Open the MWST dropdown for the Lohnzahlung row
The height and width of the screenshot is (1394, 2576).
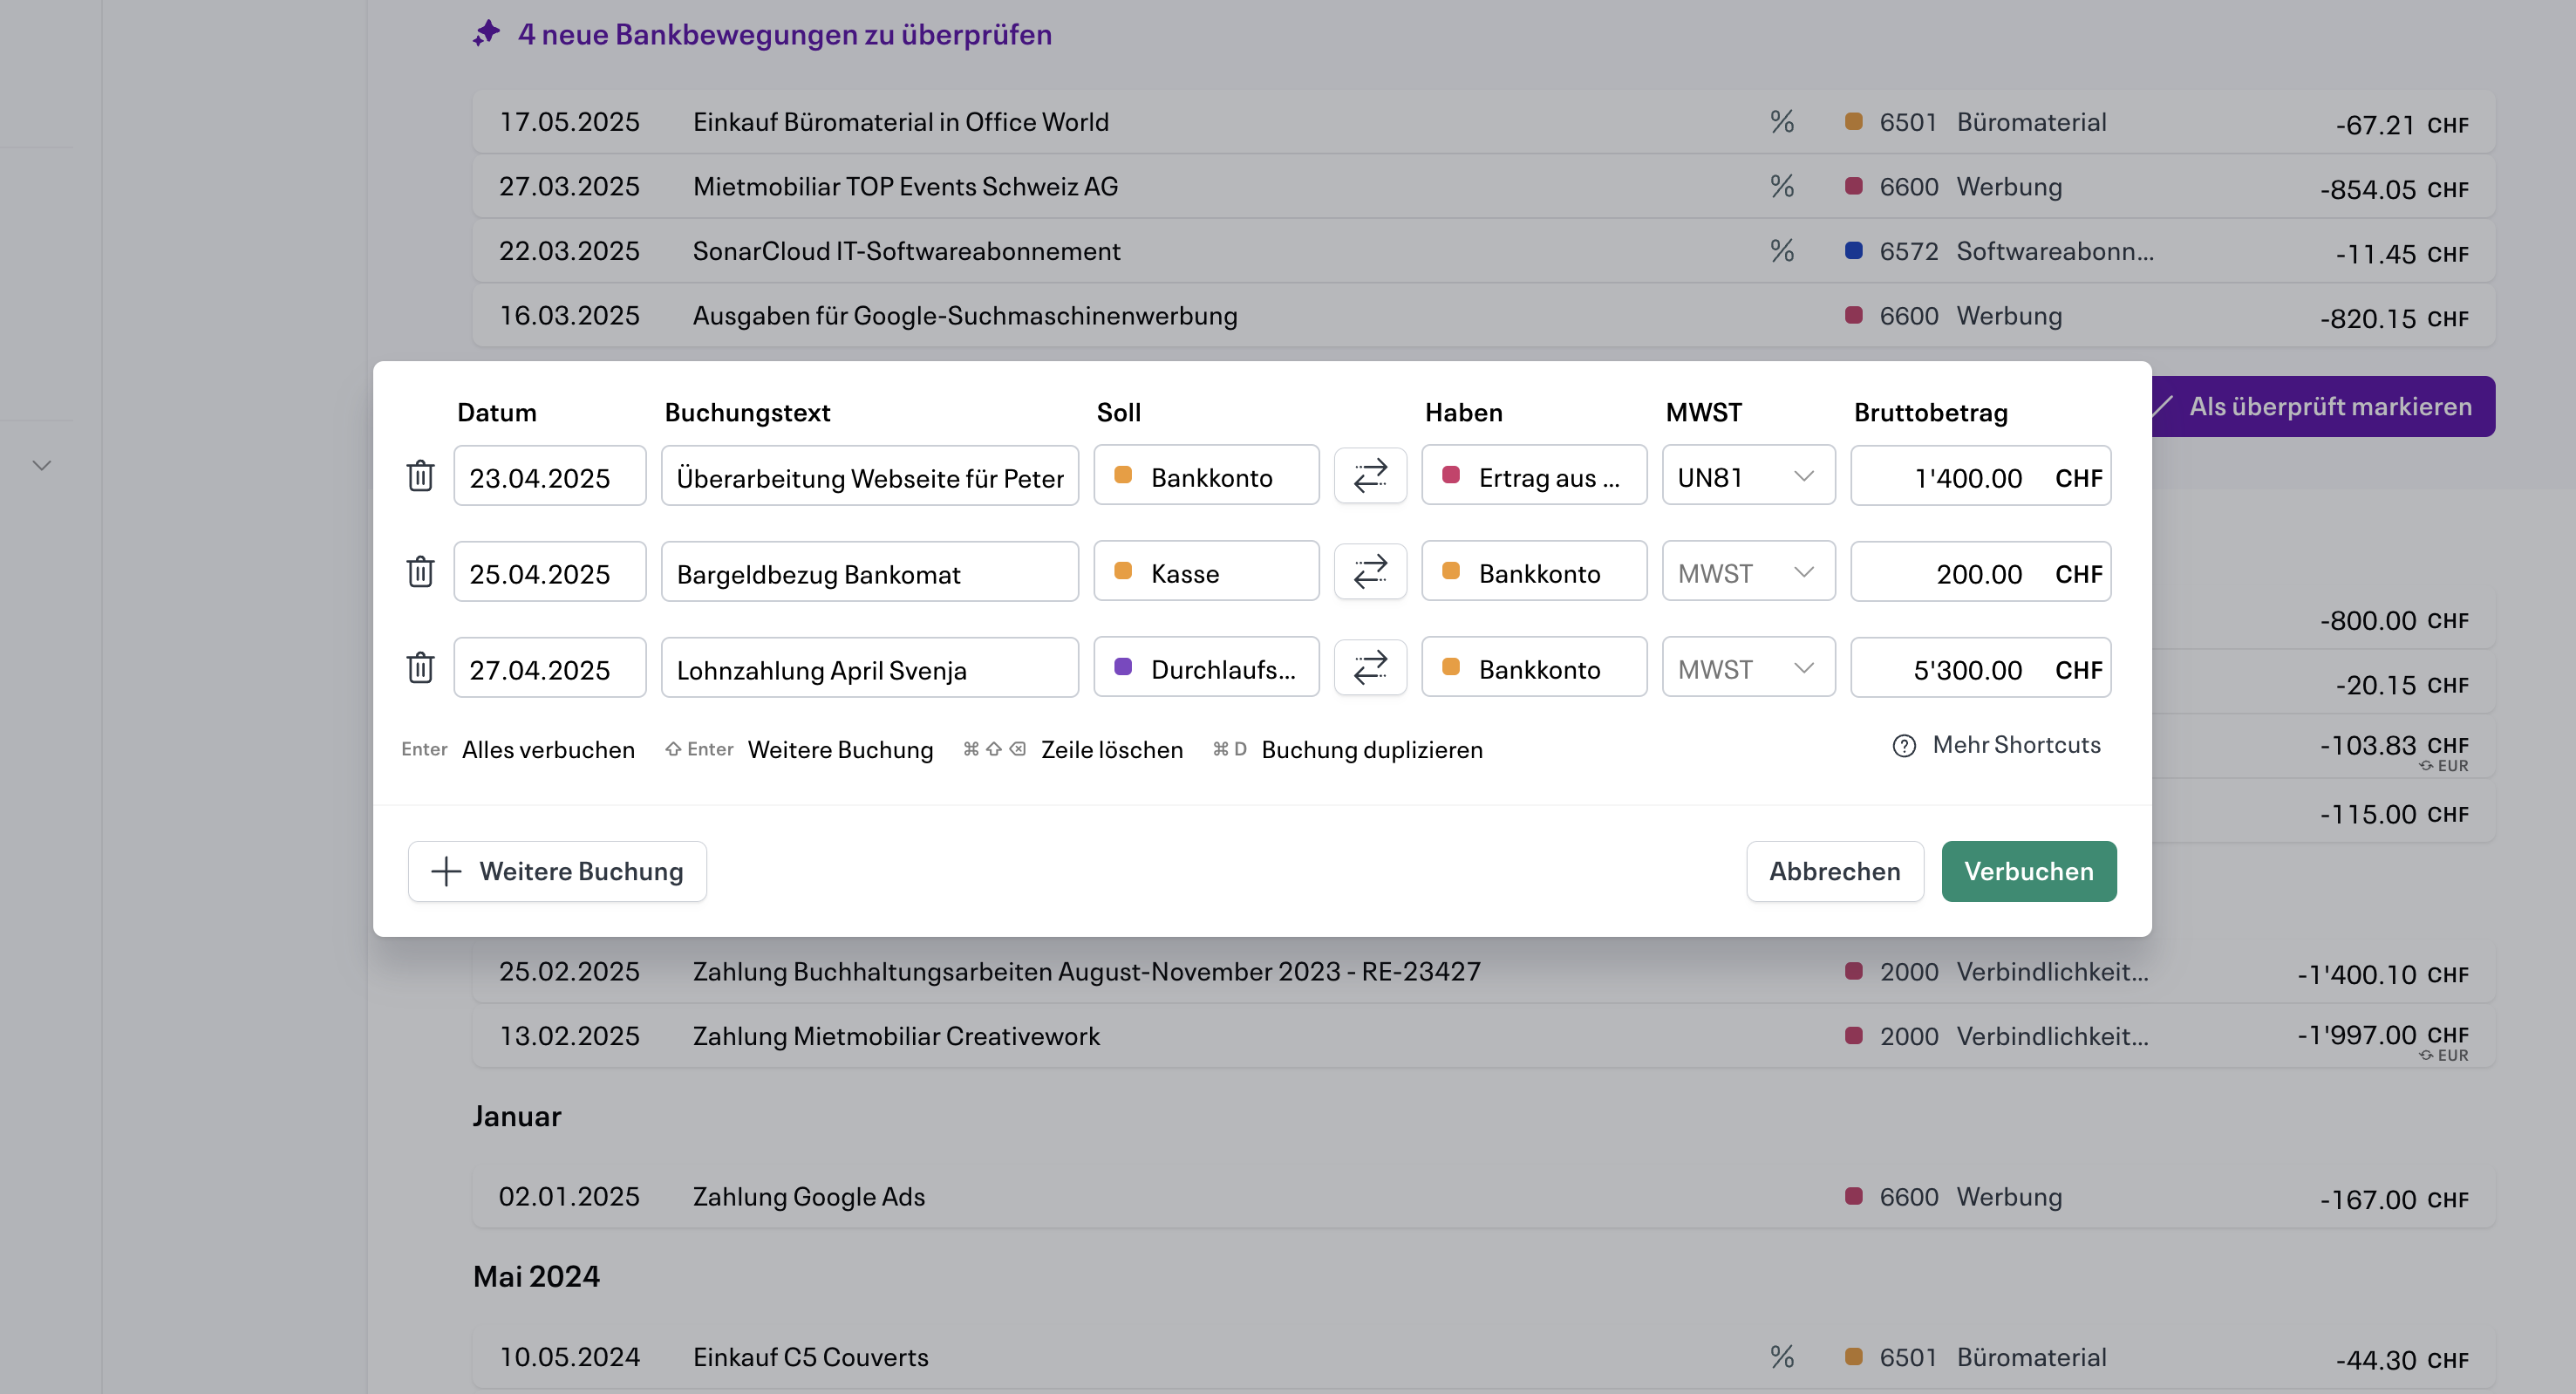pos(1748,667)
